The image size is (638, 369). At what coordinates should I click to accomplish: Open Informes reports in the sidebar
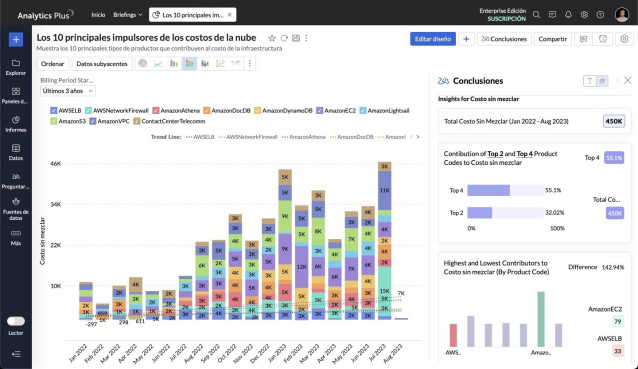(x=16, y=124)
